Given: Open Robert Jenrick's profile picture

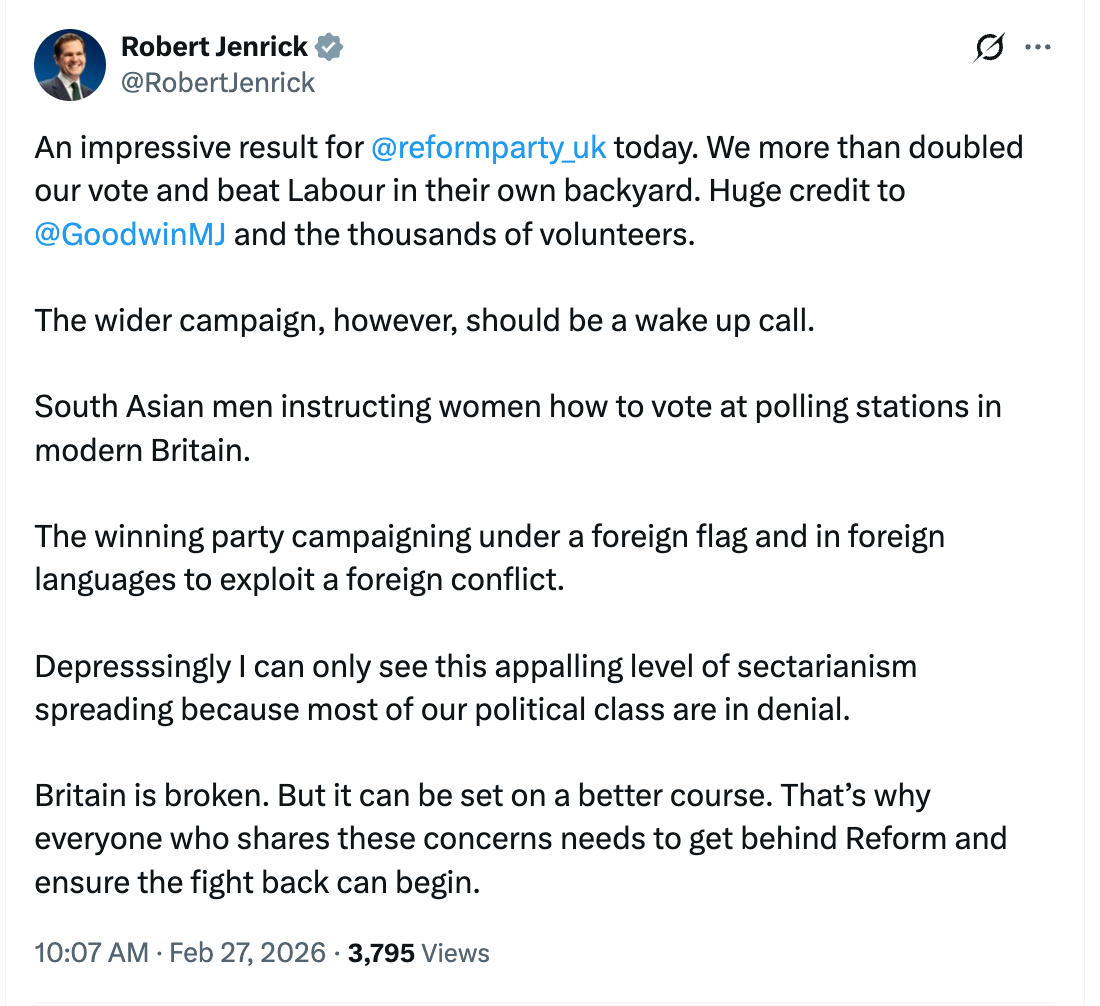Looking at the screenshot, I should coord(70,65).
